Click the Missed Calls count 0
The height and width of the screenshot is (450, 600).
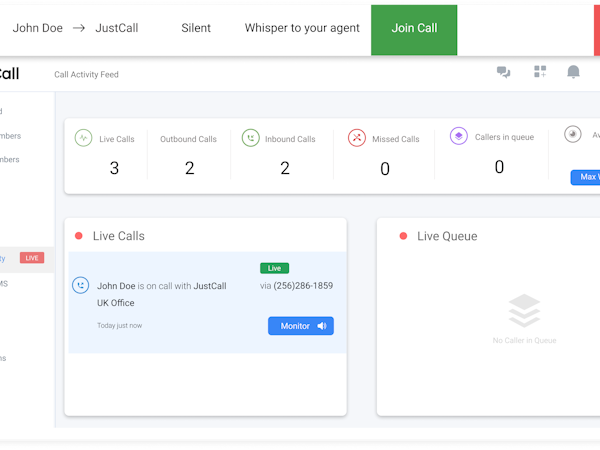tap(385, 169)
